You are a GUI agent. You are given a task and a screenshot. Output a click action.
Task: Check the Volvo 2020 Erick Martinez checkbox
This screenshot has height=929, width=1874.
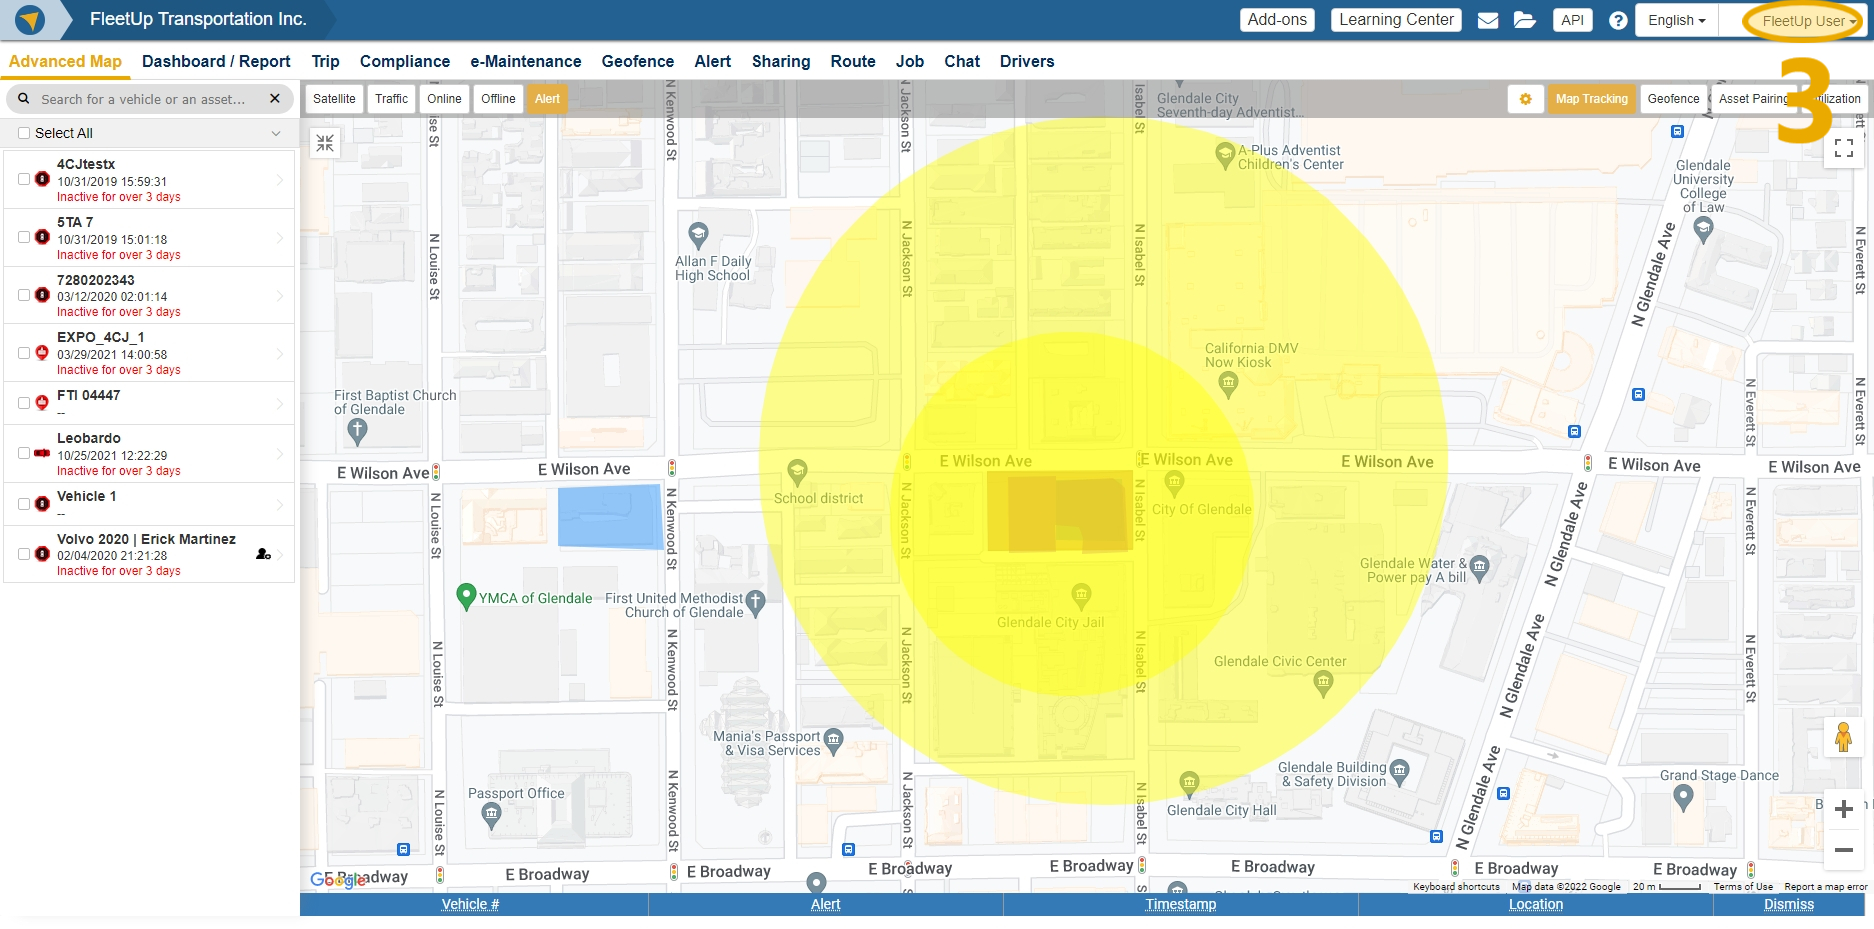pos(24,554)
